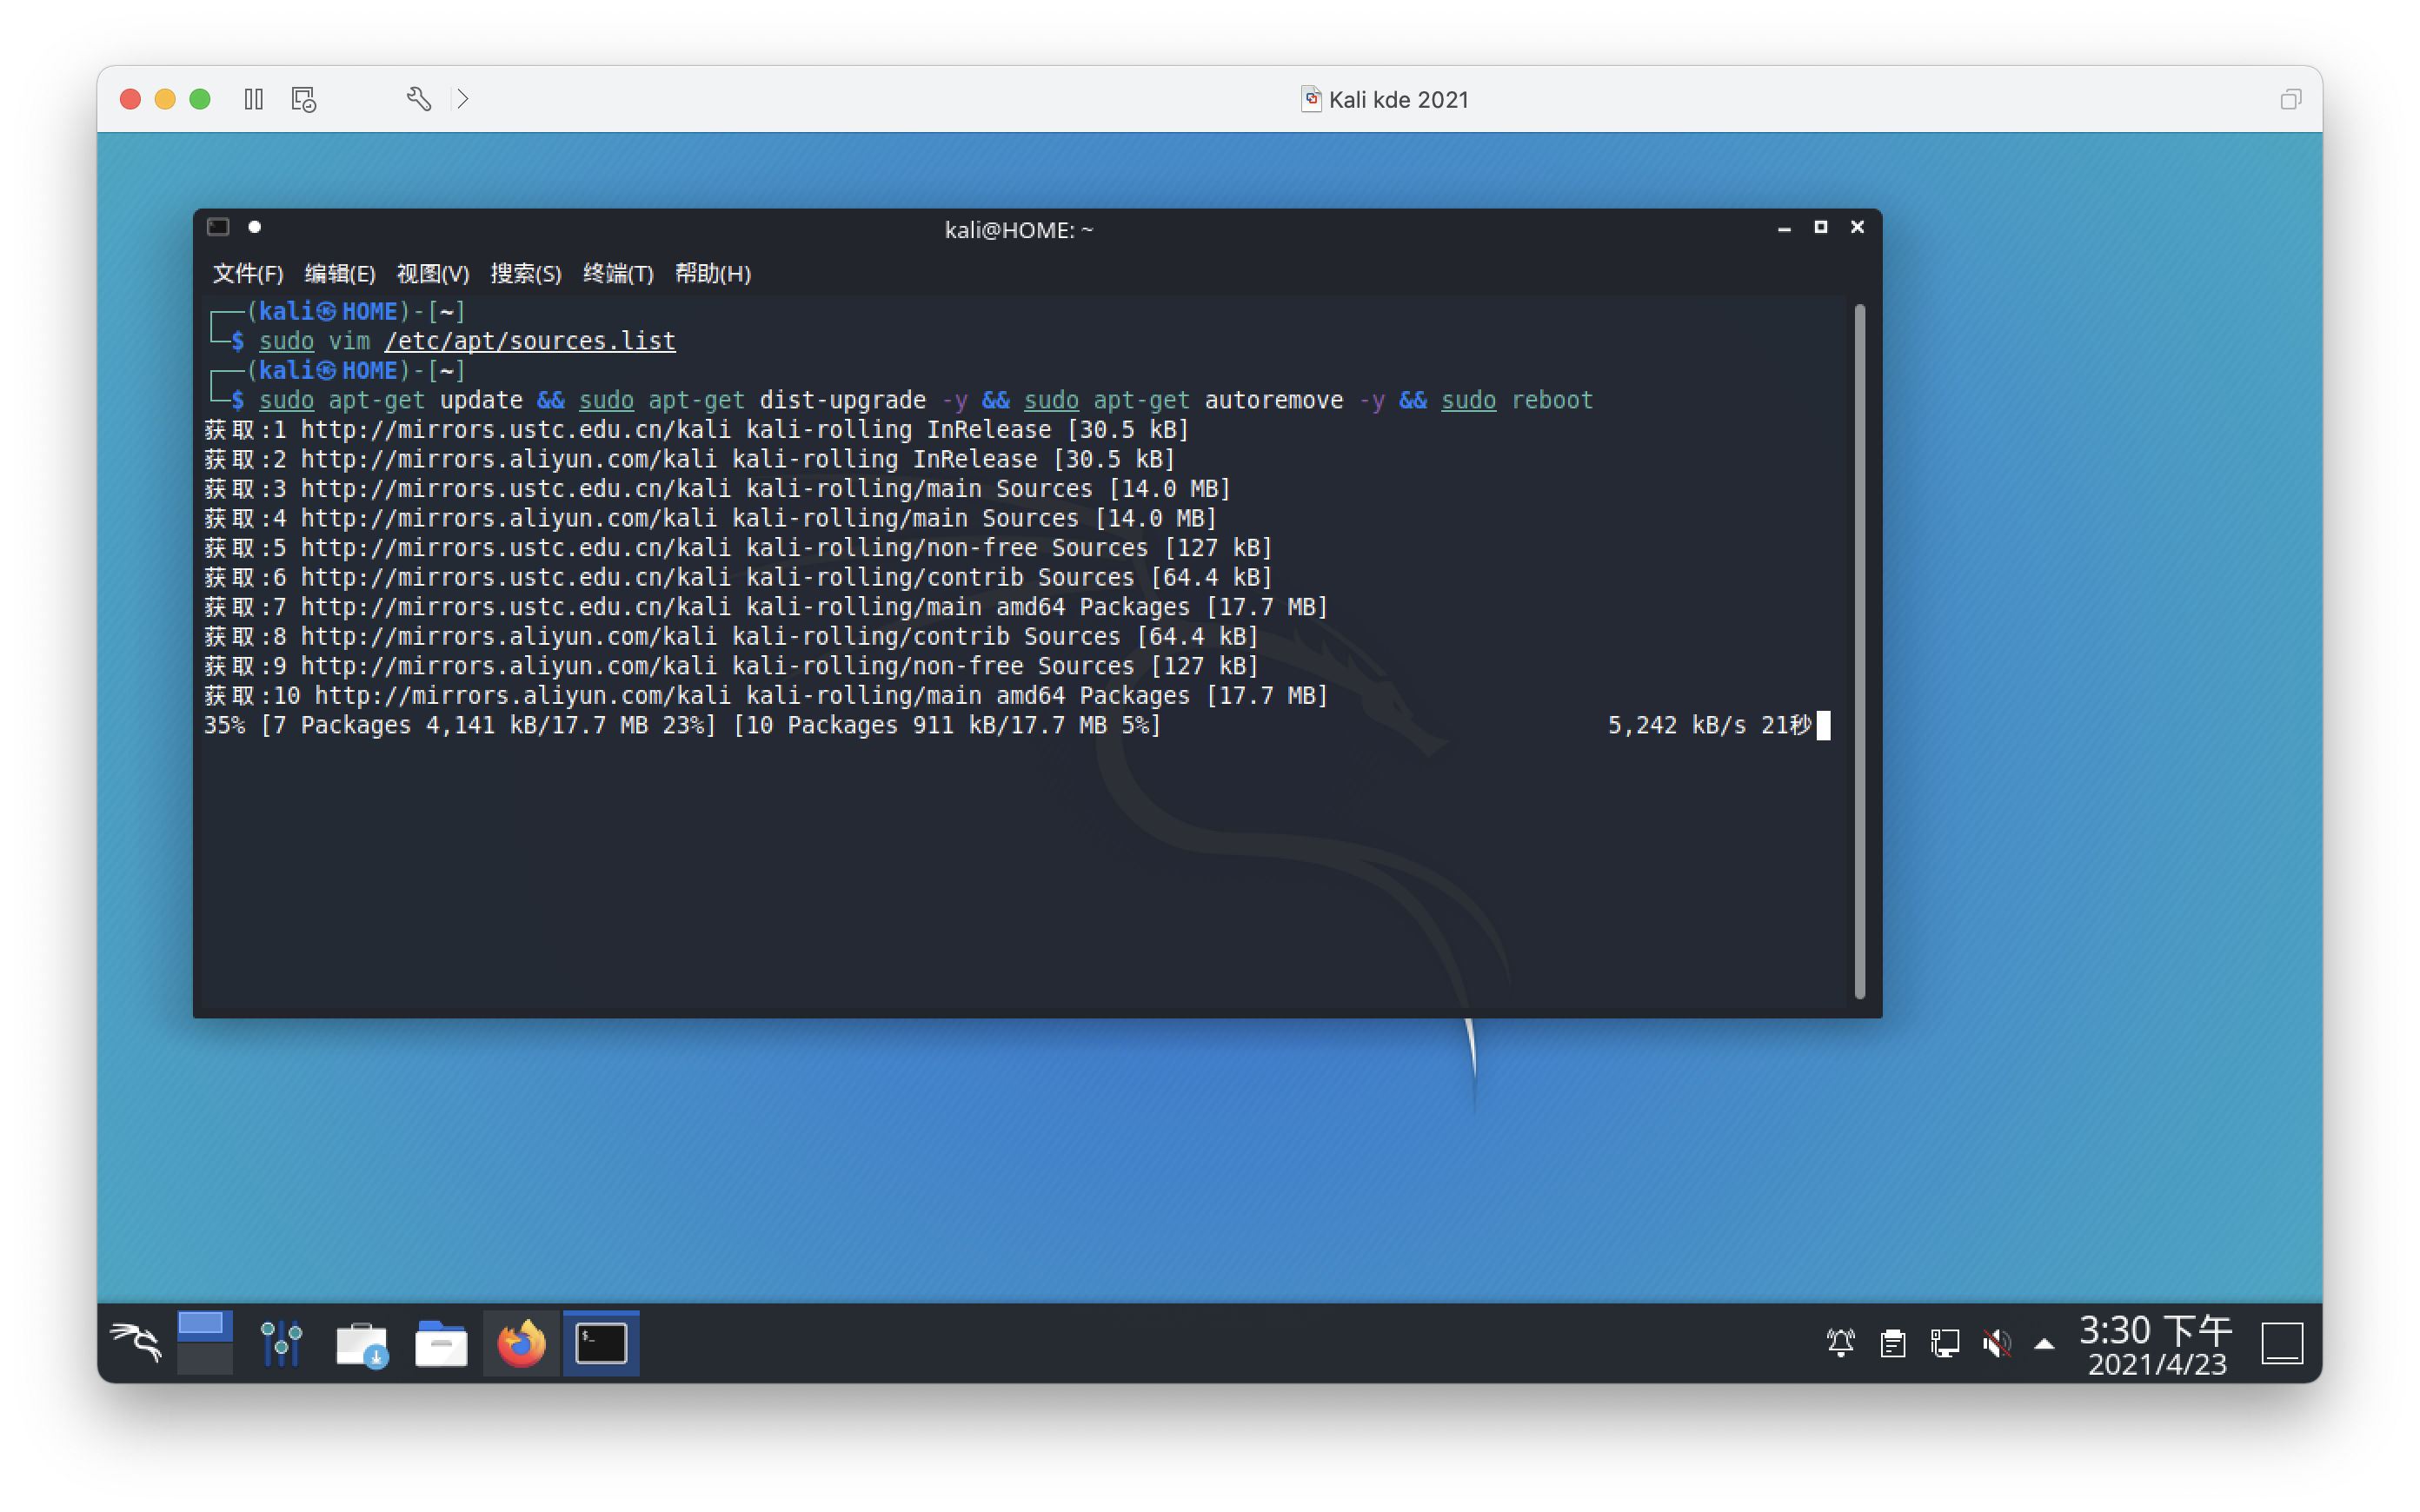Viewport: 2420px width, 1512px height.
Task: Open the notifications bell in system tray
Action: (x=1840, y=1343)
